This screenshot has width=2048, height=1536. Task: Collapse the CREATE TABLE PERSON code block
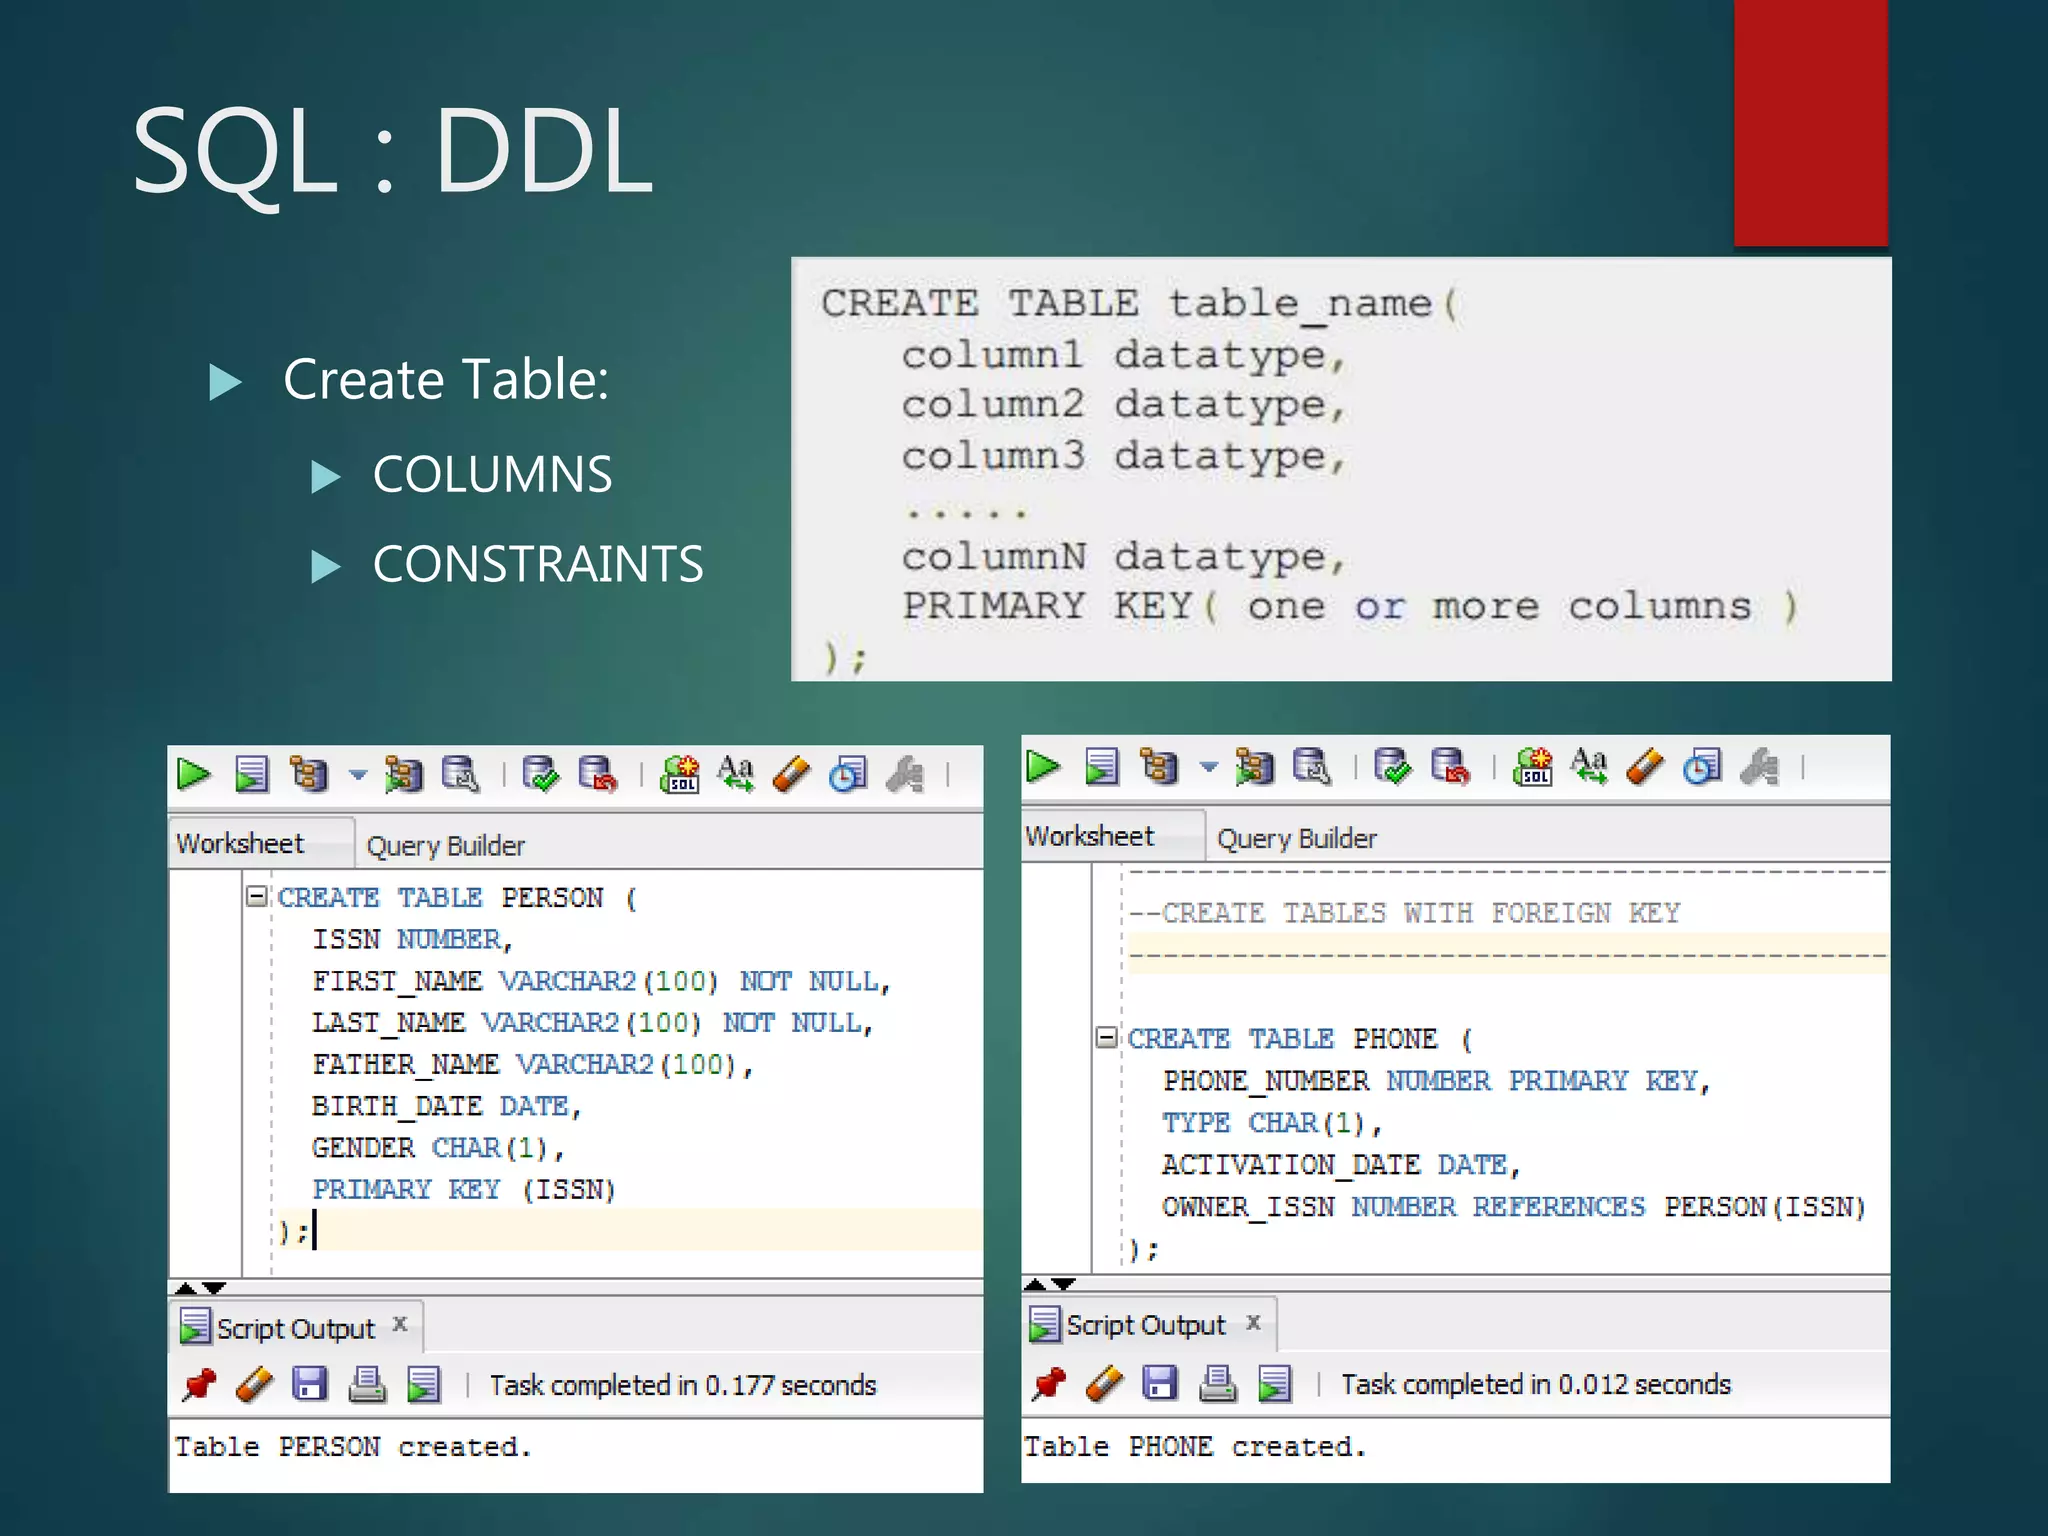[x=257, y=896]
